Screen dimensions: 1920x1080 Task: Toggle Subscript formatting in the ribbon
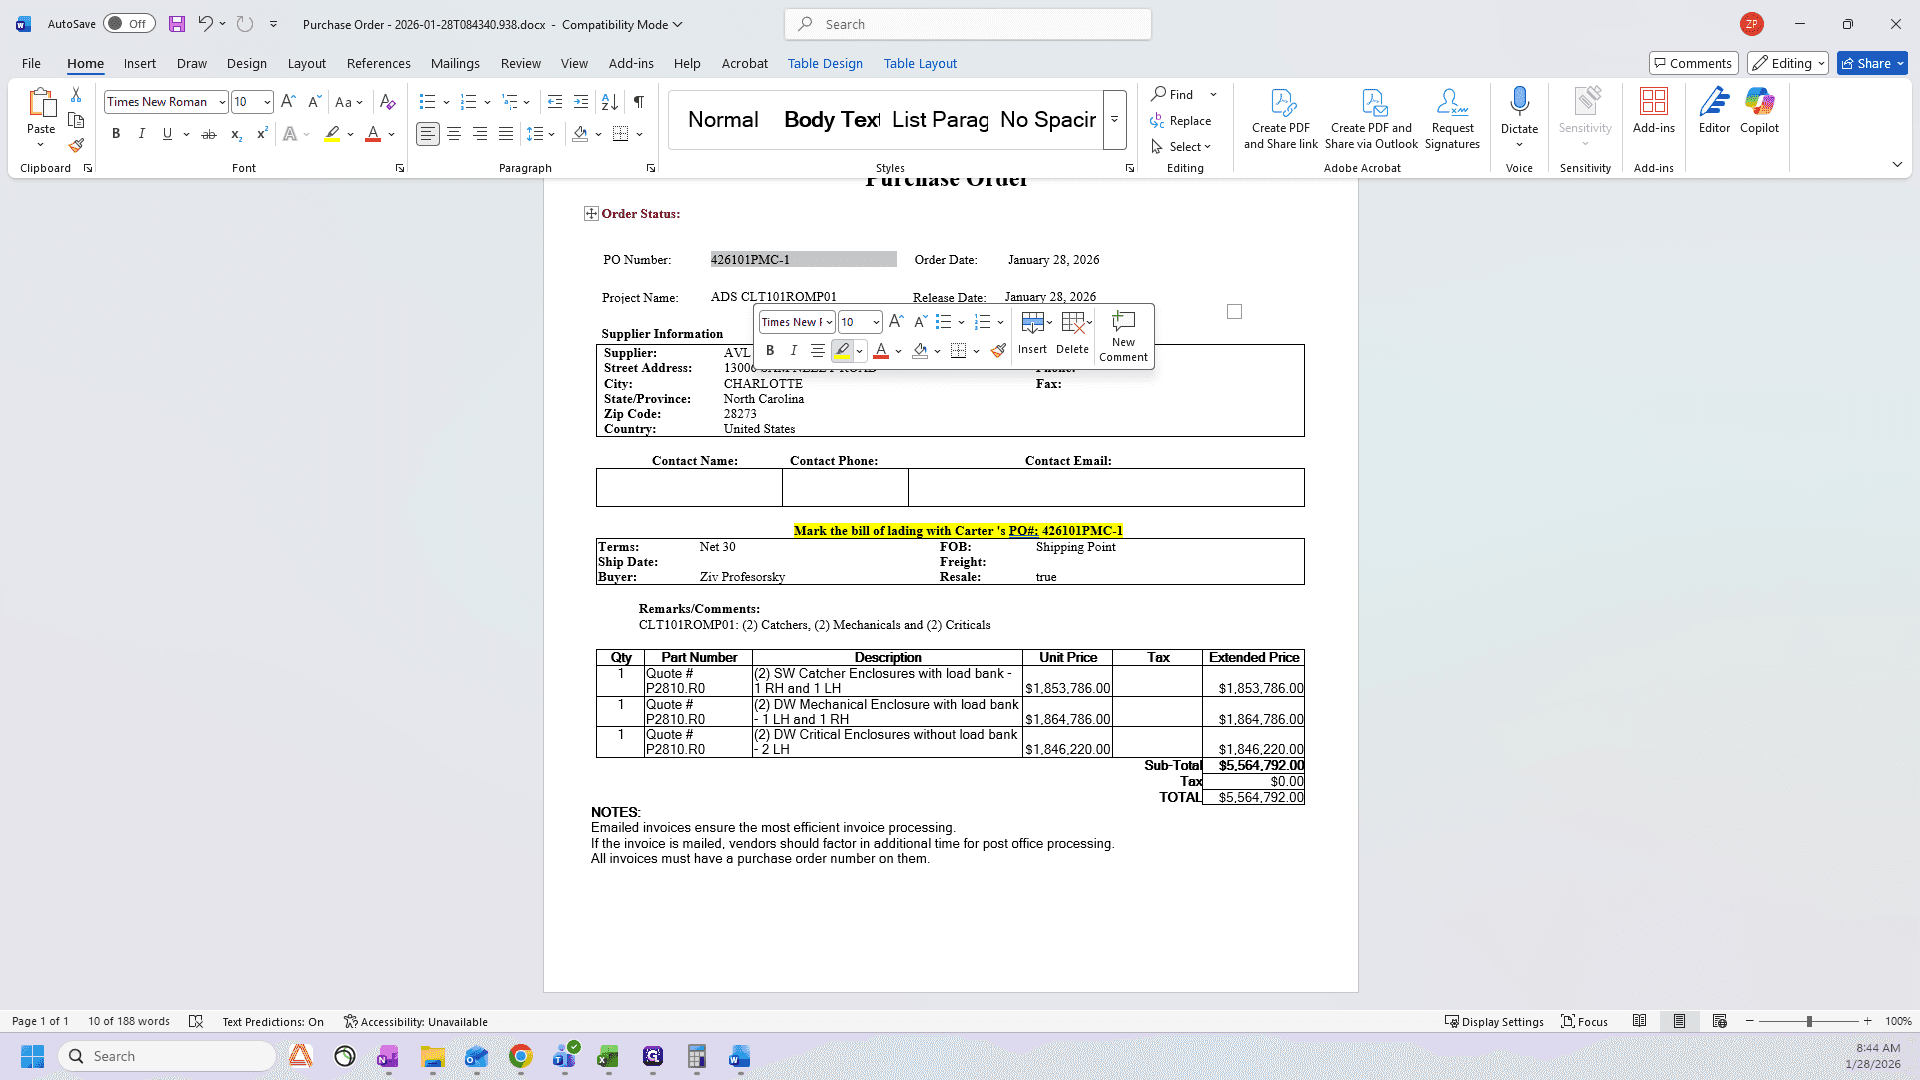(236, 134)
